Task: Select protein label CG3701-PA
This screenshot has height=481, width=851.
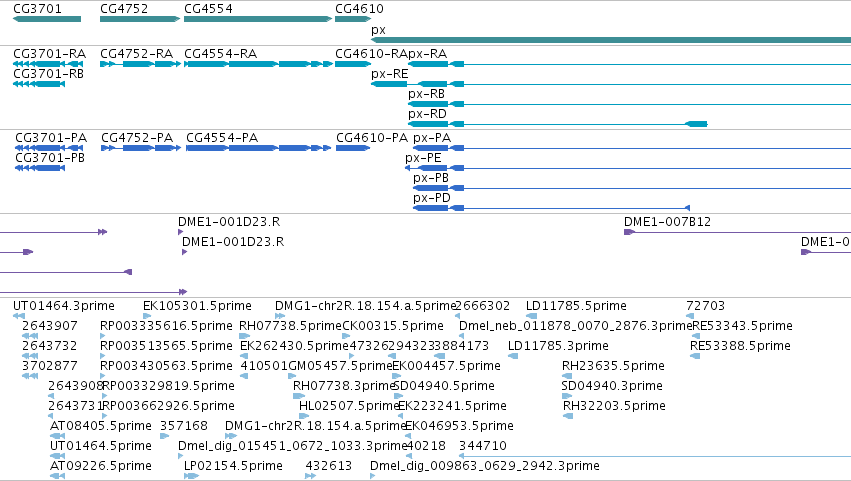Action: [51, 138]
